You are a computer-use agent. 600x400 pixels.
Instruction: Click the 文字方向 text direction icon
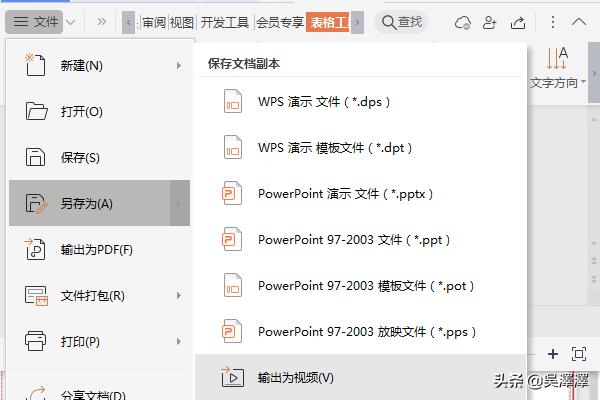[557, 58]
